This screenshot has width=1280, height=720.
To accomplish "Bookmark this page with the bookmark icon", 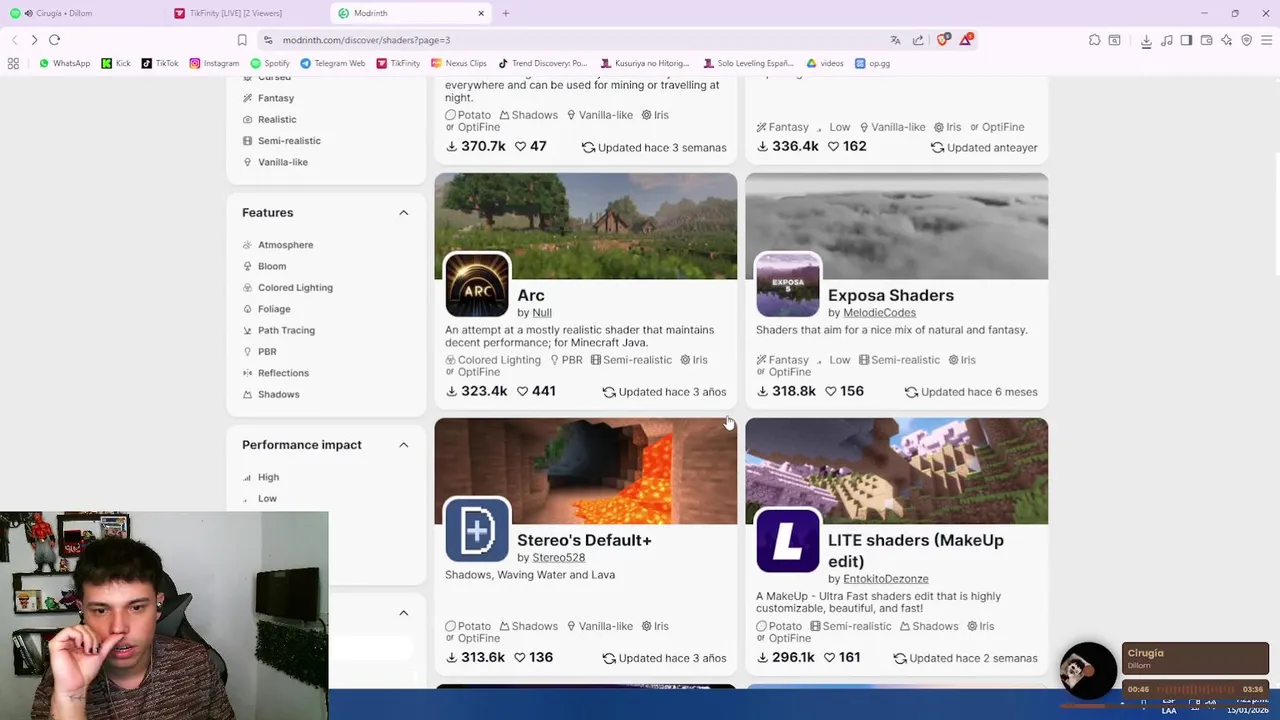I will pos(242,40).
